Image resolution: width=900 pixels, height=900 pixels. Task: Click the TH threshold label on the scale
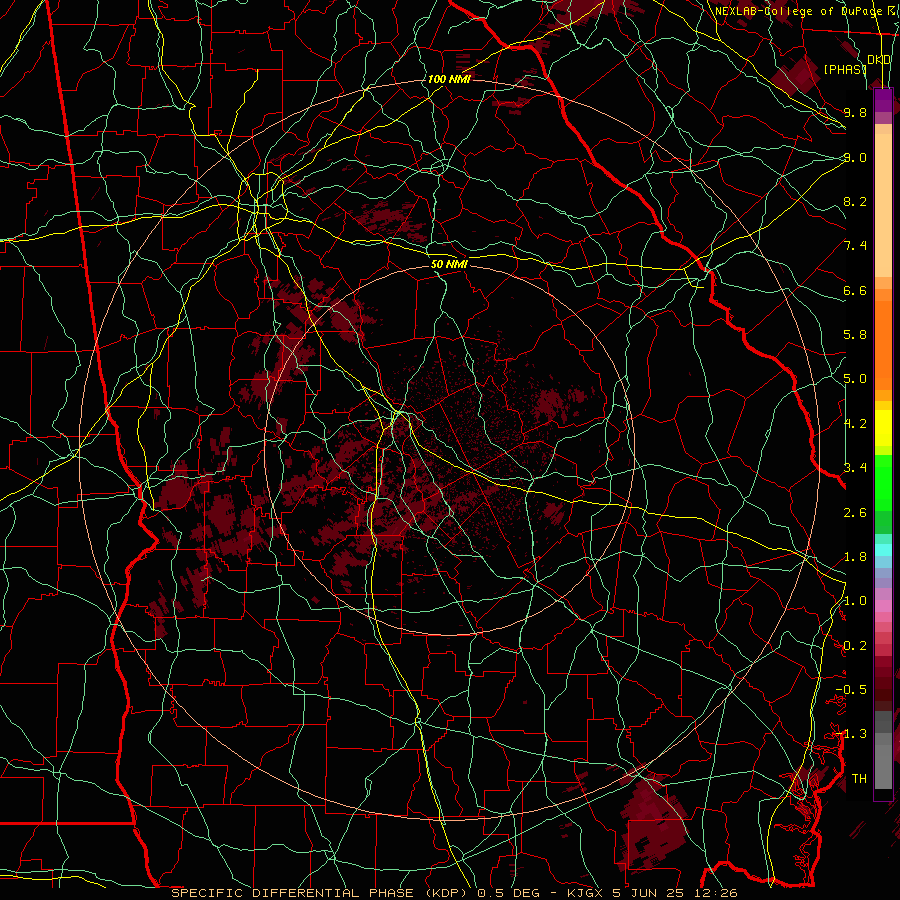click(859, 779)
